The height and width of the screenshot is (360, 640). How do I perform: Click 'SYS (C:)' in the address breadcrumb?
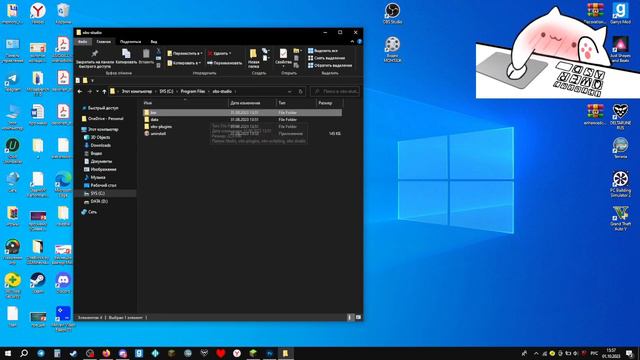pos(166,91)
